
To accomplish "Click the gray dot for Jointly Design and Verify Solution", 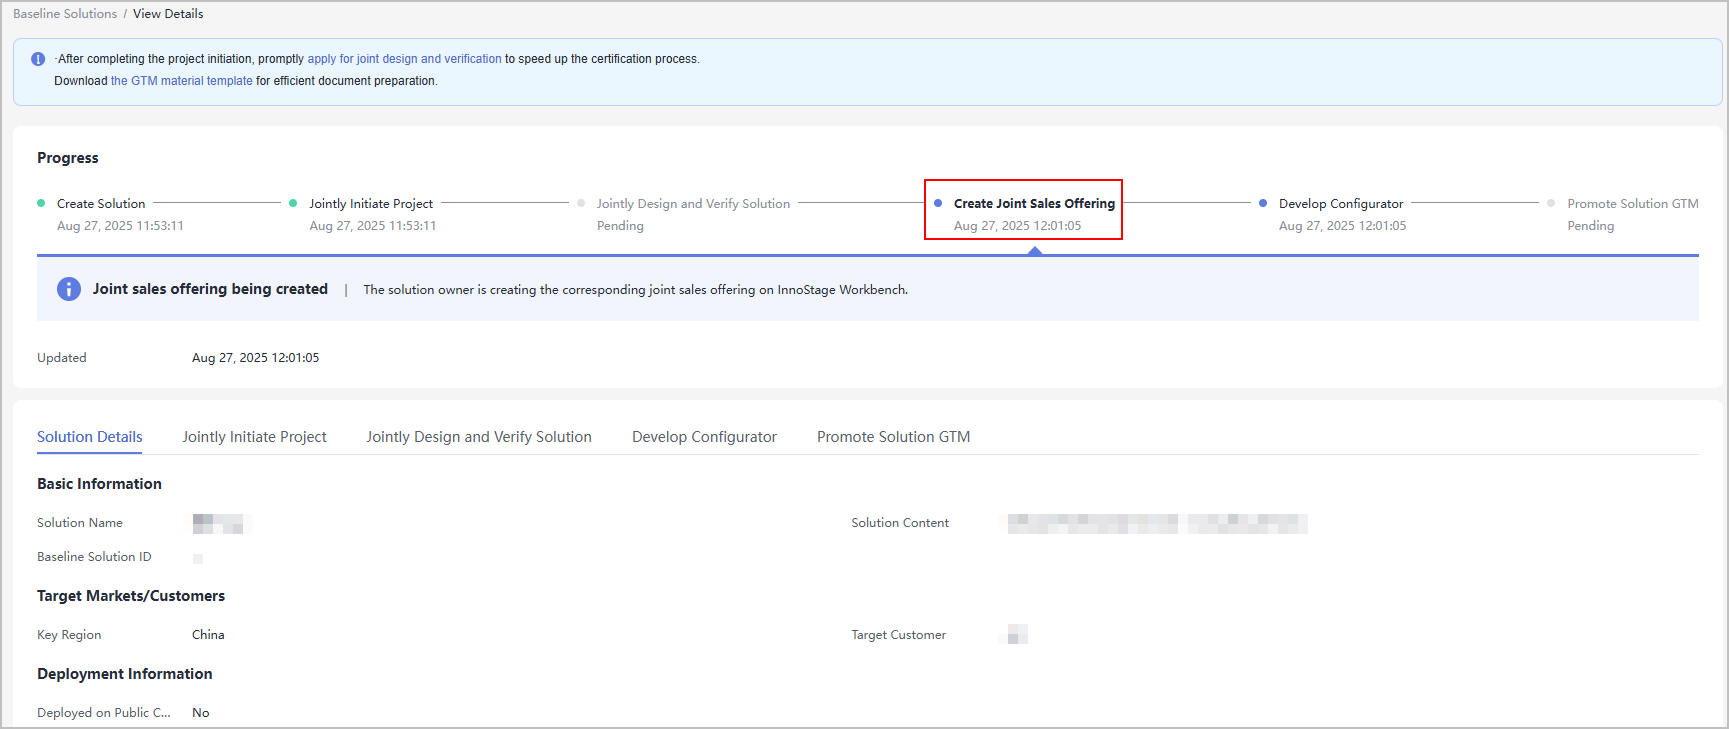I will [x=581, y=203].
